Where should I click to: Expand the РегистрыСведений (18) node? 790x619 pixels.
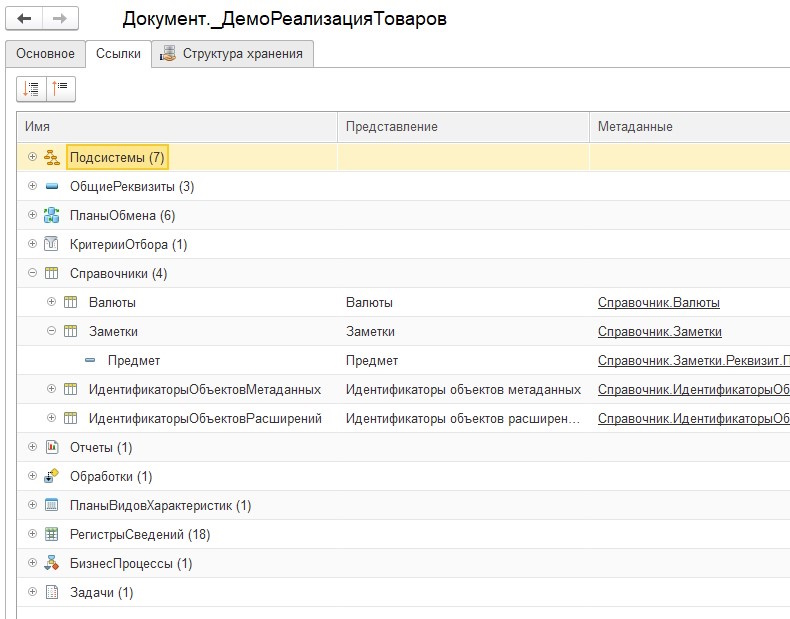pyautogui.click(x=32, y=533)
